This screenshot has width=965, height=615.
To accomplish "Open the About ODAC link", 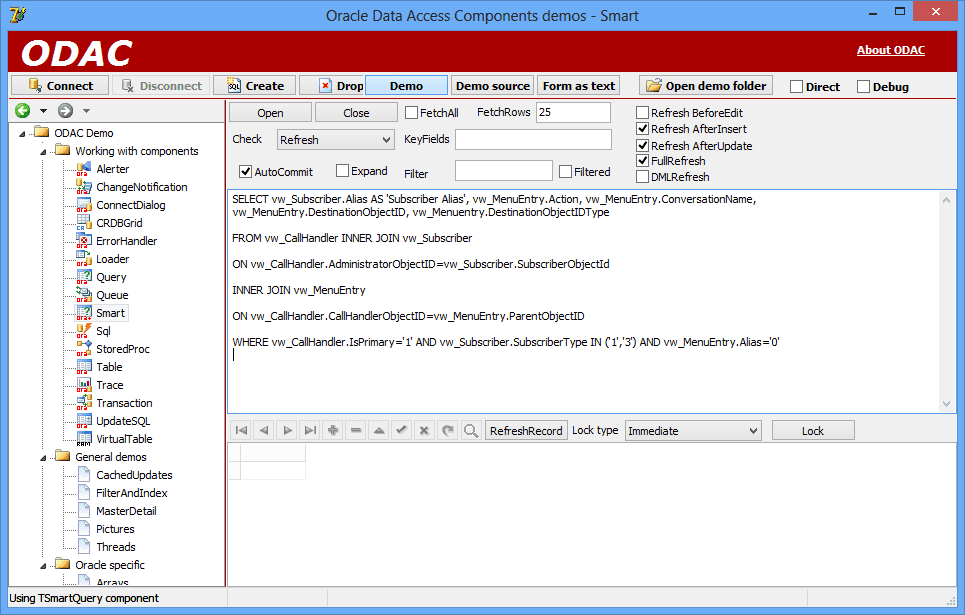I will tap(891, 50).
